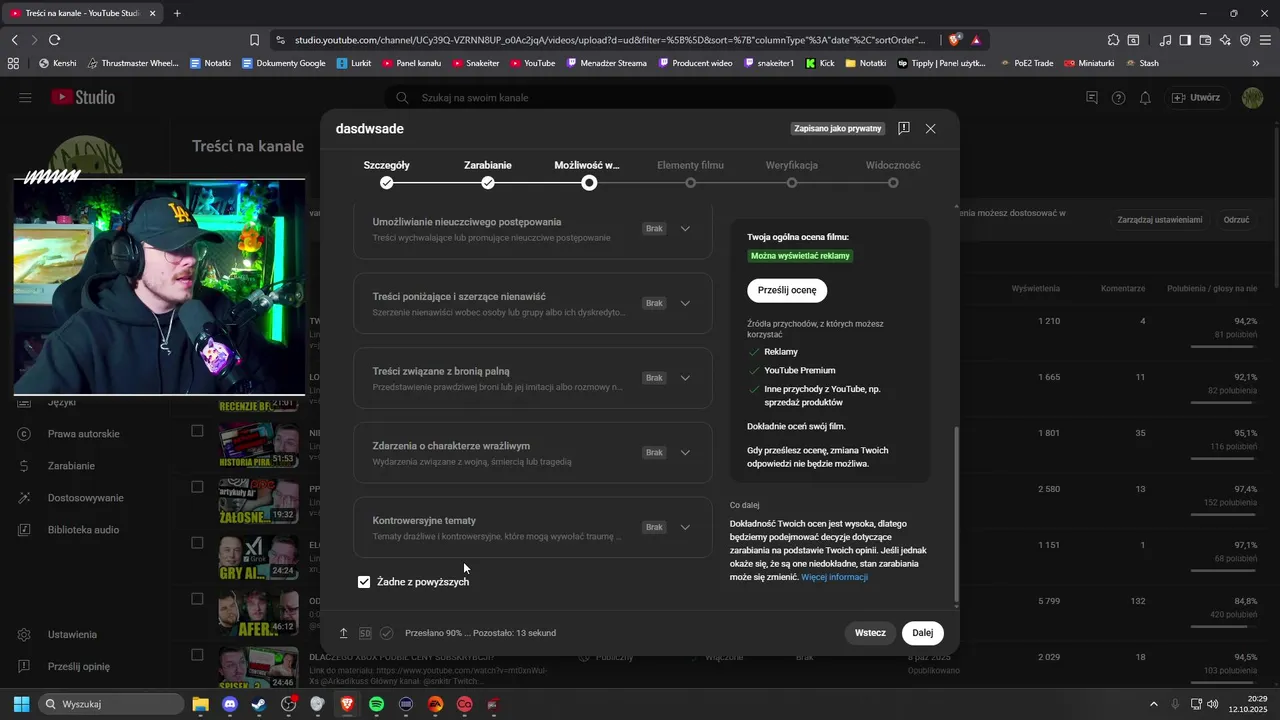Uncheck Żadne z powyższych checkbox
Image resolution: width=1280 pixels, height=720 pixels.
coord(364,582)
